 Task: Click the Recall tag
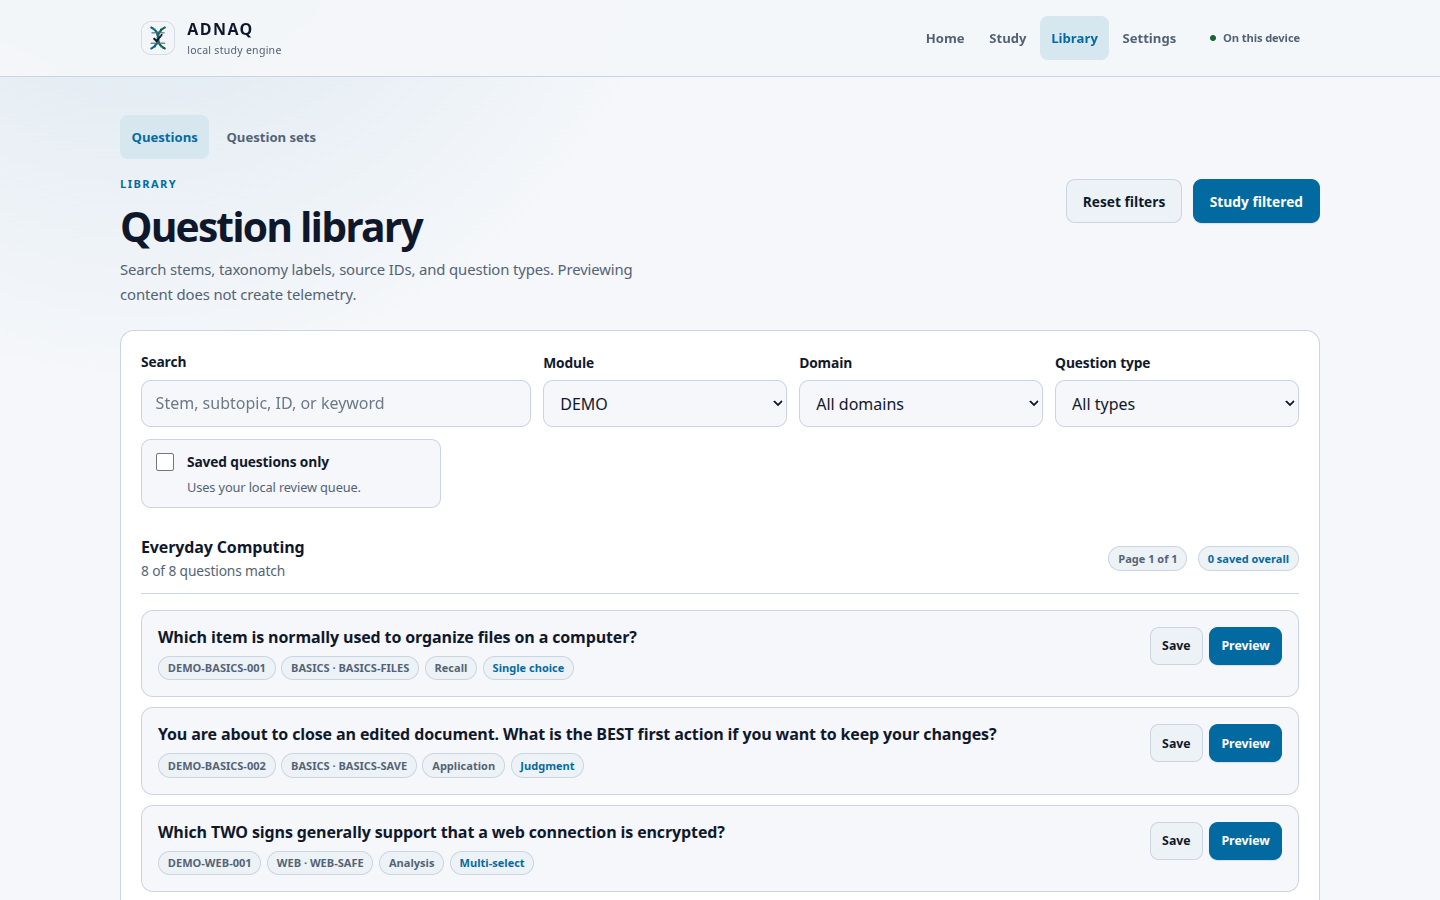point(451,668)
